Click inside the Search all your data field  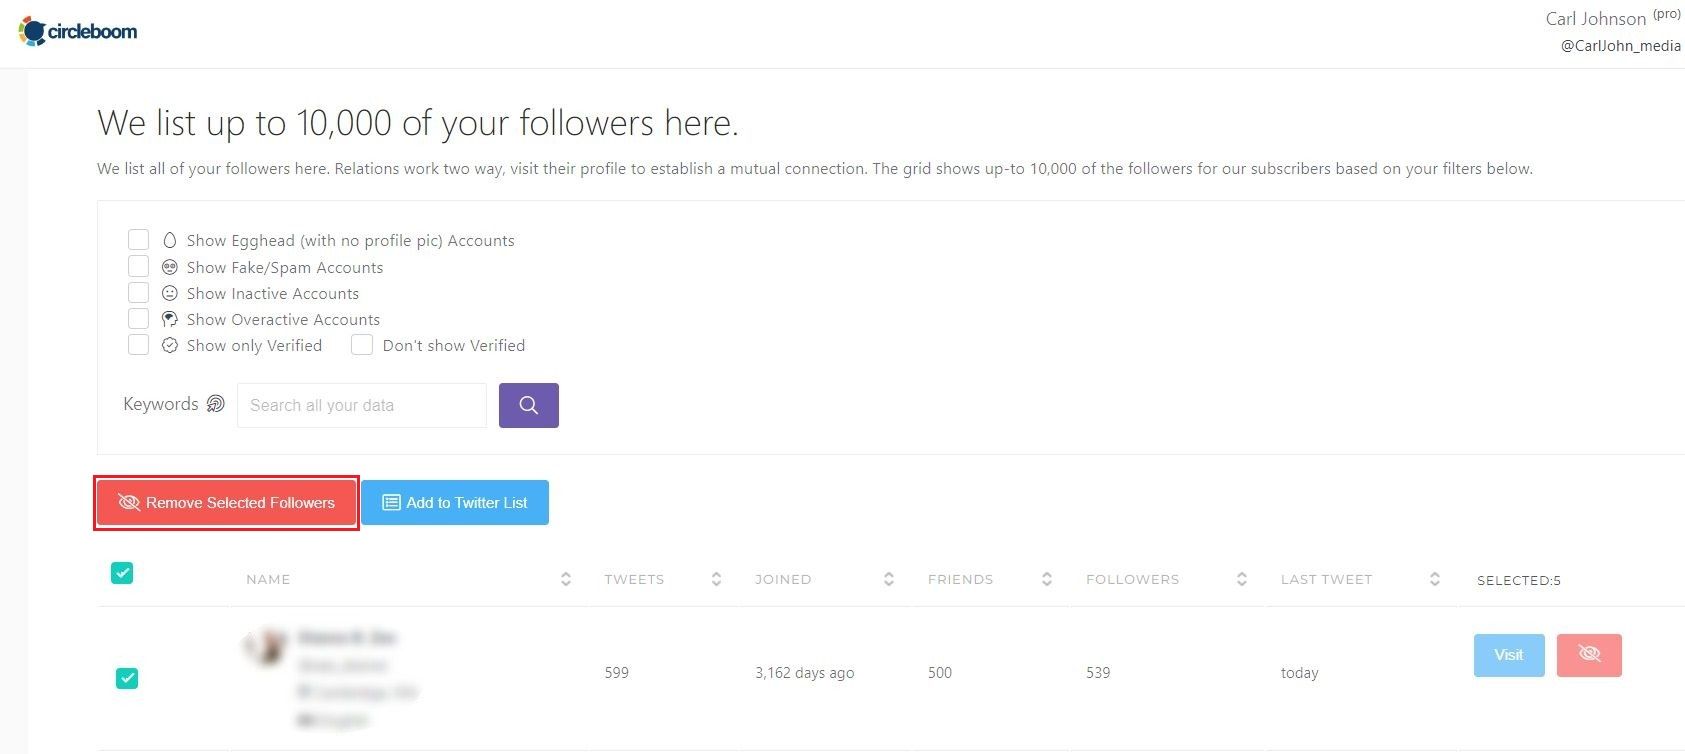[x=360, y=405]
